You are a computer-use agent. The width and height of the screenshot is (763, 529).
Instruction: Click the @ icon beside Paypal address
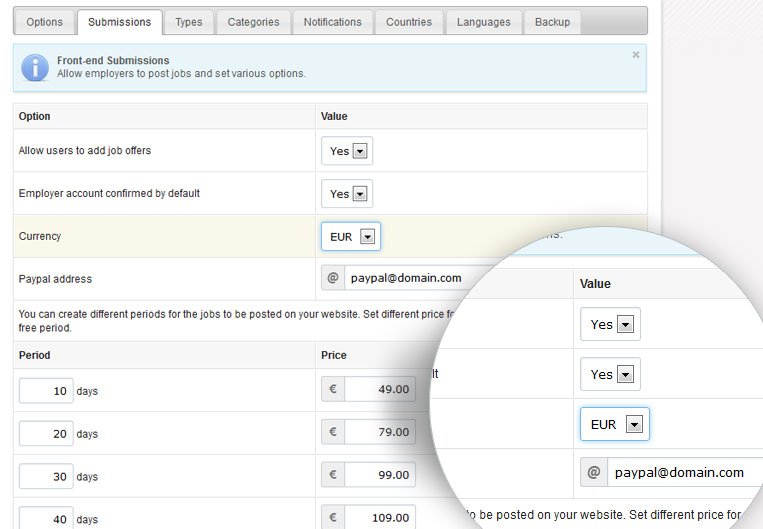pyautogui.click(x=333, y=278)
